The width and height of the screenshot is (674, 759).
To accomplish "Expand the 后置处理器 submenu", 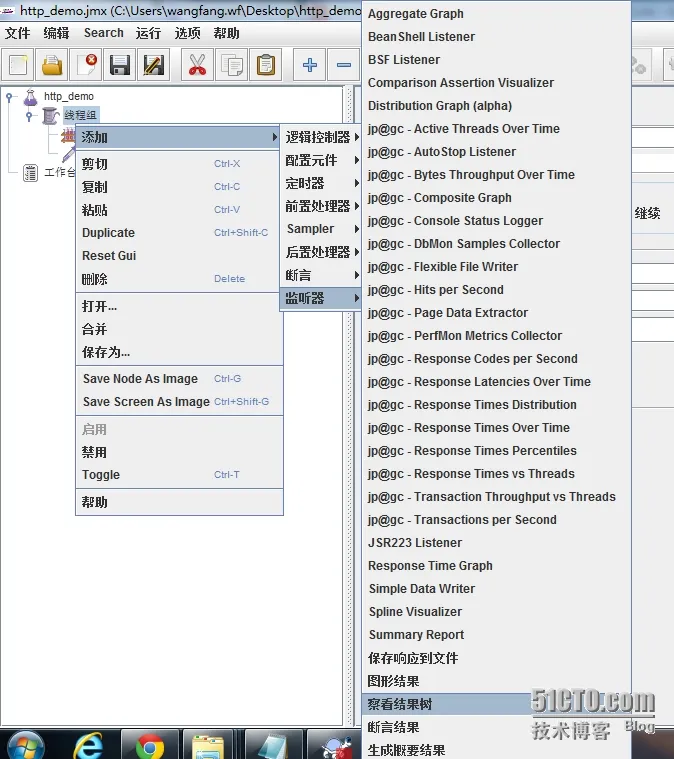I will [x=321, y=252].
